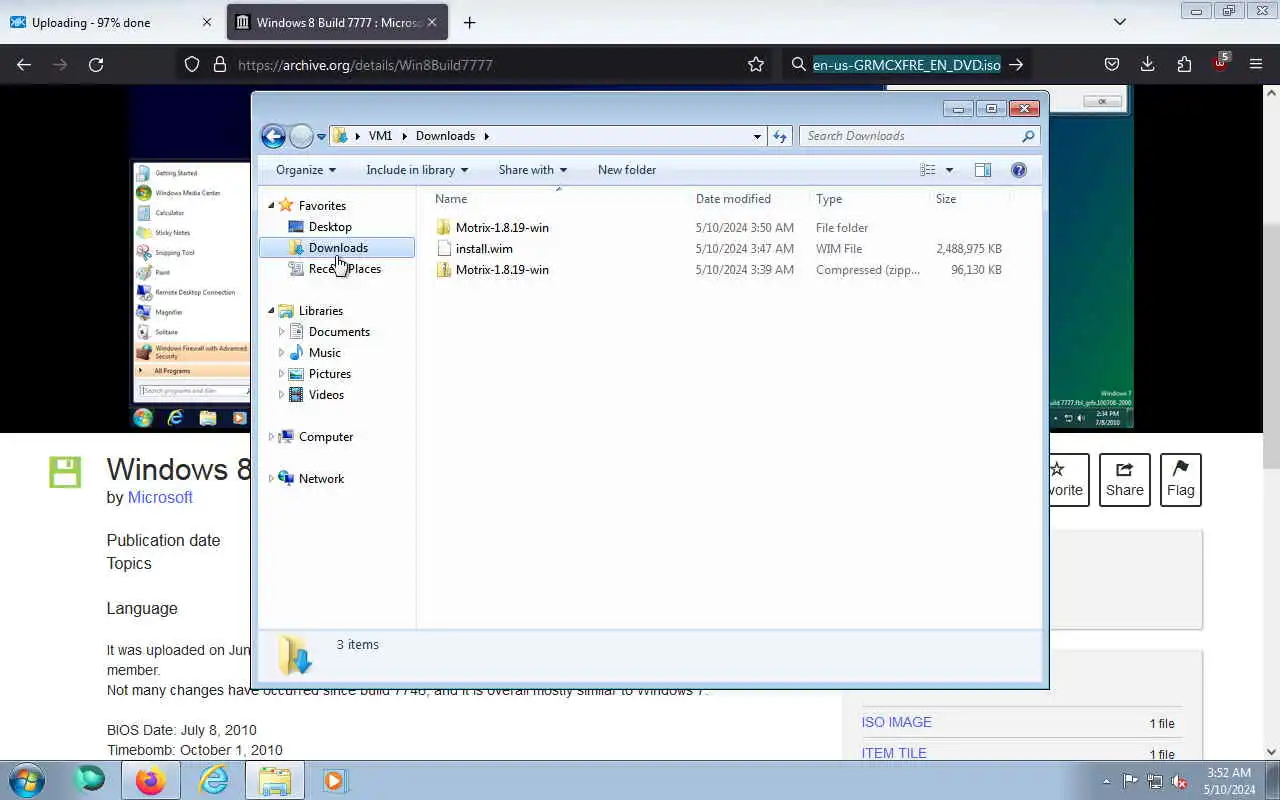Select Computer in navigation pane
The image size is (1280, 800).
click(x=325, y=437)
